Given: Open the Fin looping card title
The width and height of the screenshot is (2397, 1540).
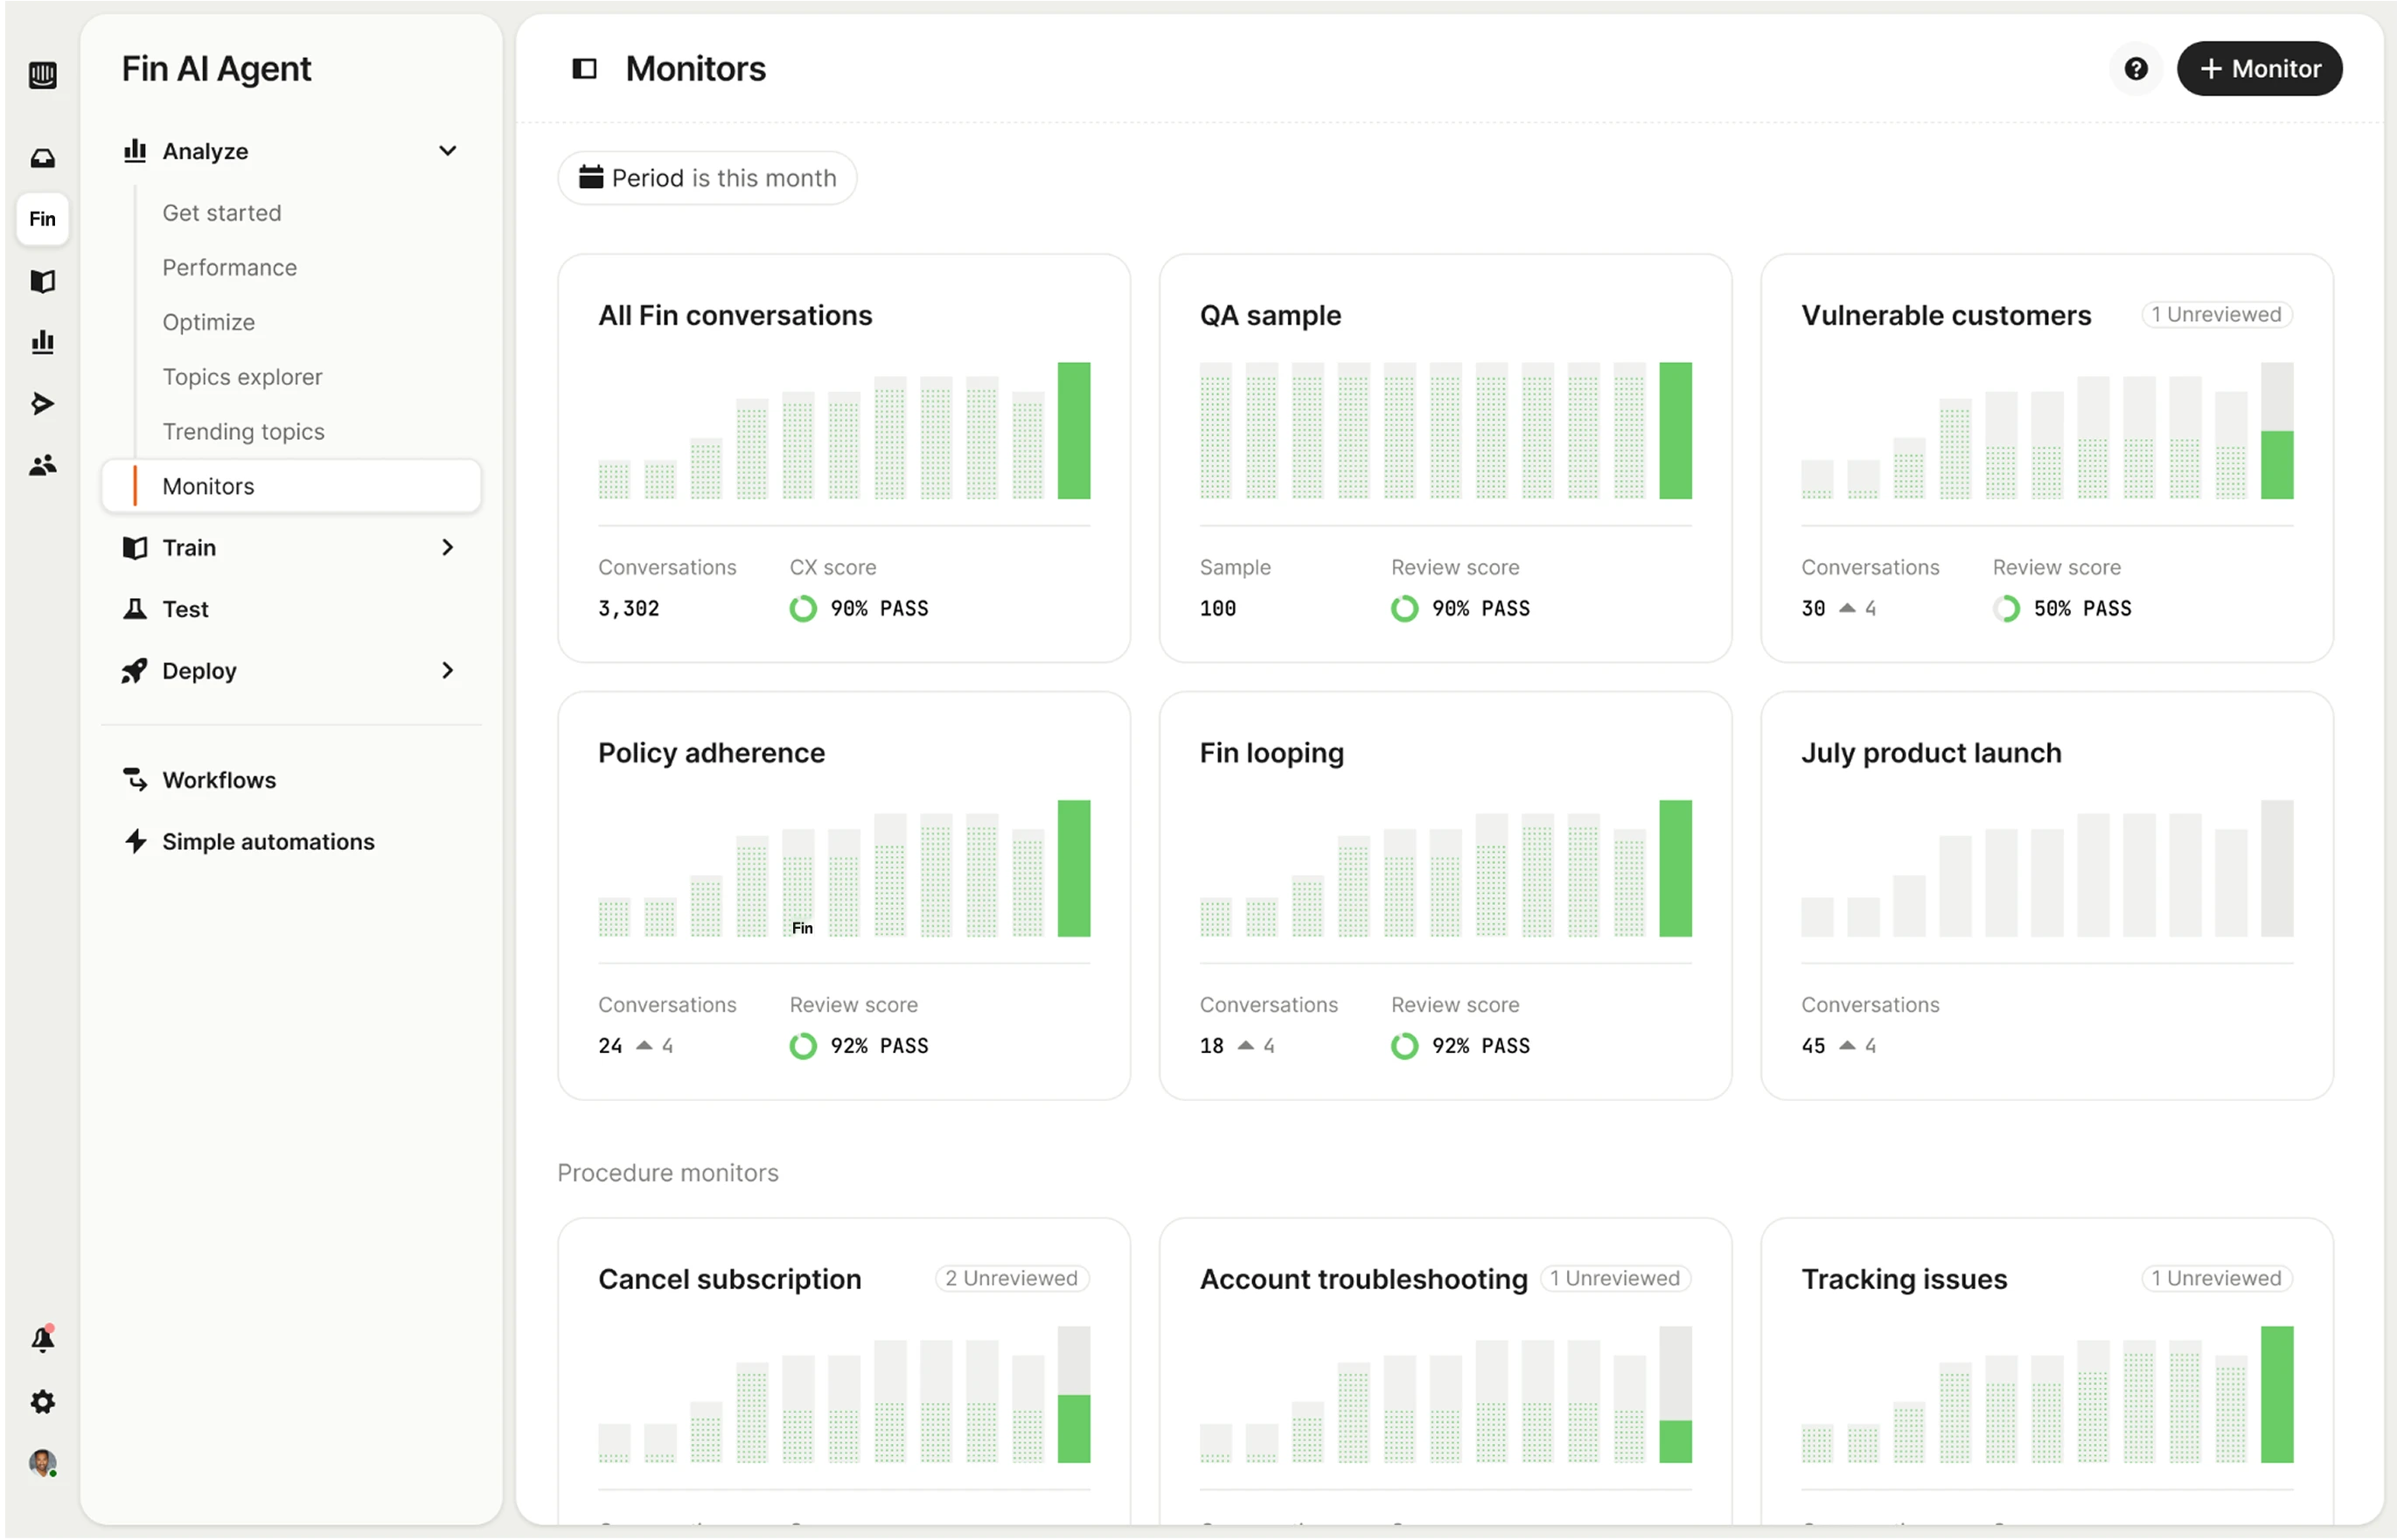Looking at the screenshot, I should point(1271,752).
